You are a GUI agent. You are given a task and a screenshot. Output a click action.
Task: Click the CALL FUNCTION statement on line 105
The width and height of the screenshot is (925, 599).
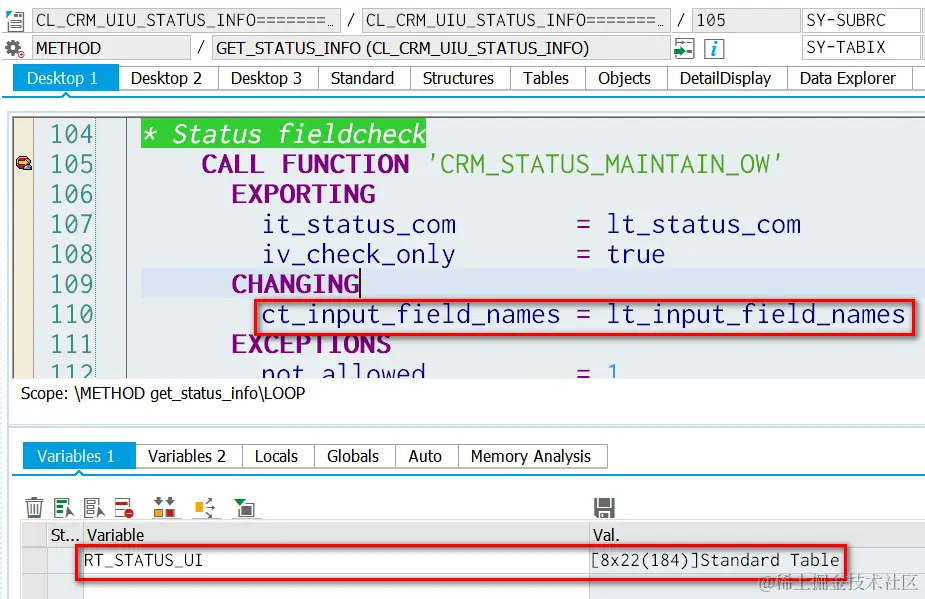pyautogui.click(x=305, y=164)
